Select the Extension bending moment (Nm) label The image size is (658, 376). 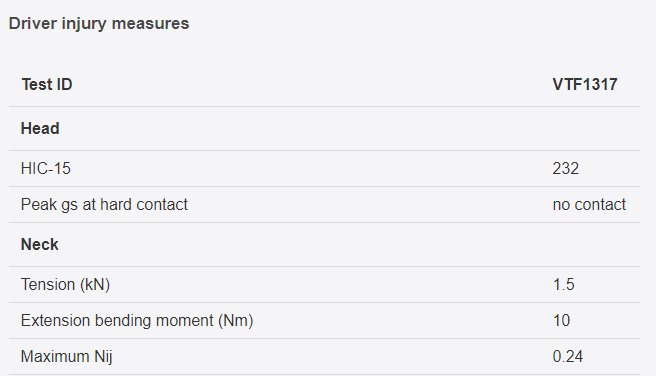click(x=137, y=320)
